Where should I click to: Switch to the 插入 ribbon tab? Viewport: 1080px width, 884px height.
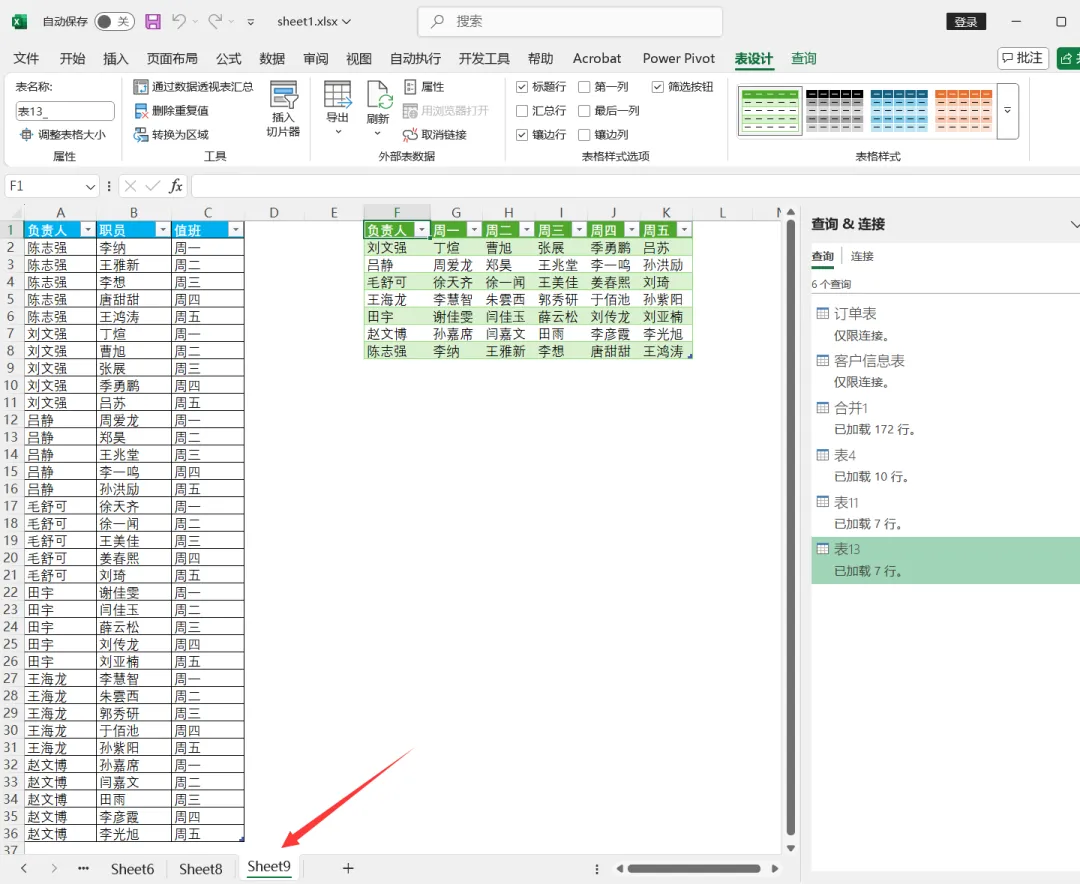[x=116, y=59]
